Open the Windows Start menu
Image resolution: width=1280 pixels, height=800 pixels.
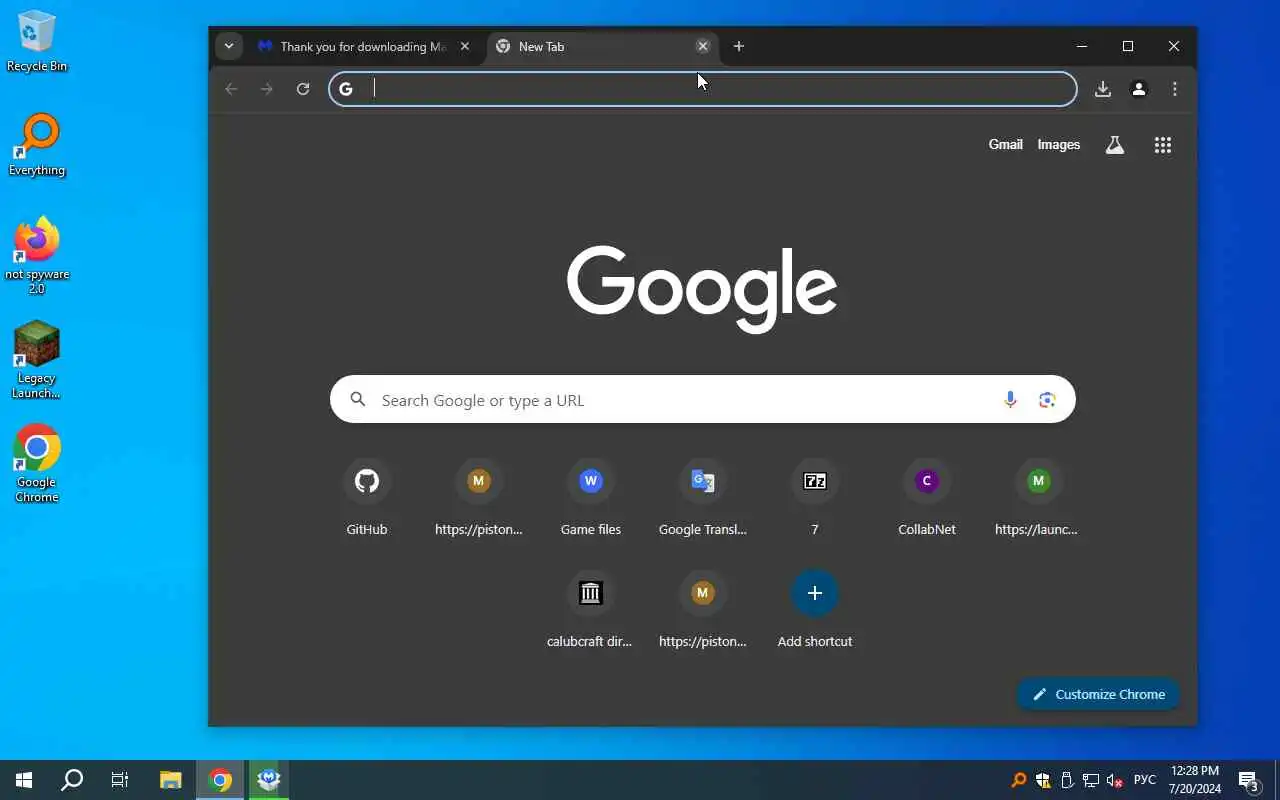24,780
